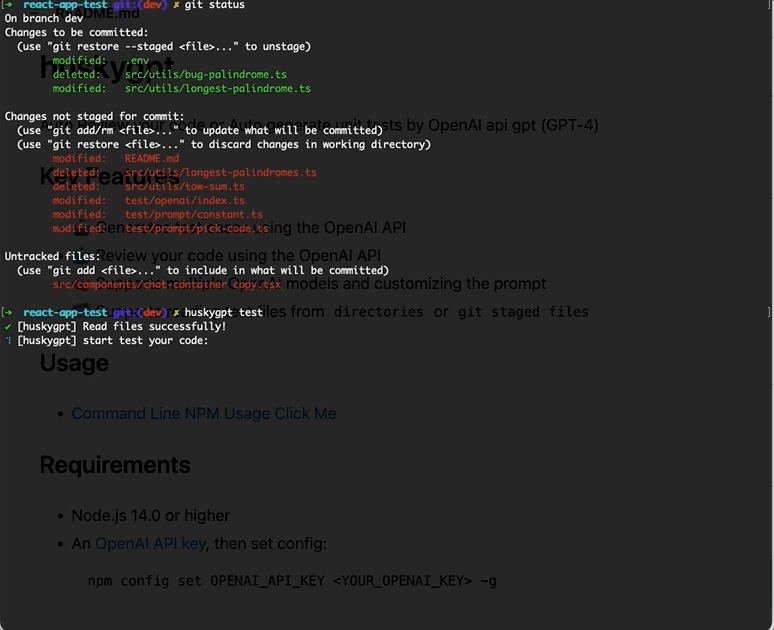Click the 'npm config set OPENAI_API_KEY' code line
This screenshot has width=774, height=630.
(x=292, y=581)
